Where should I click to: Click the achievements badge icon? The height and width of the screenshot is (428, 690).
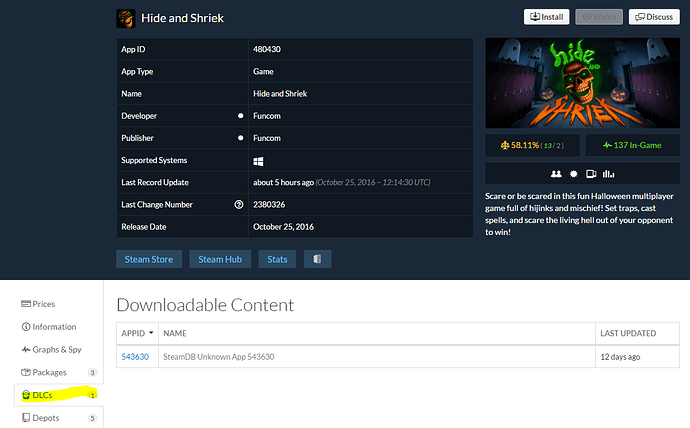point(573,174)
